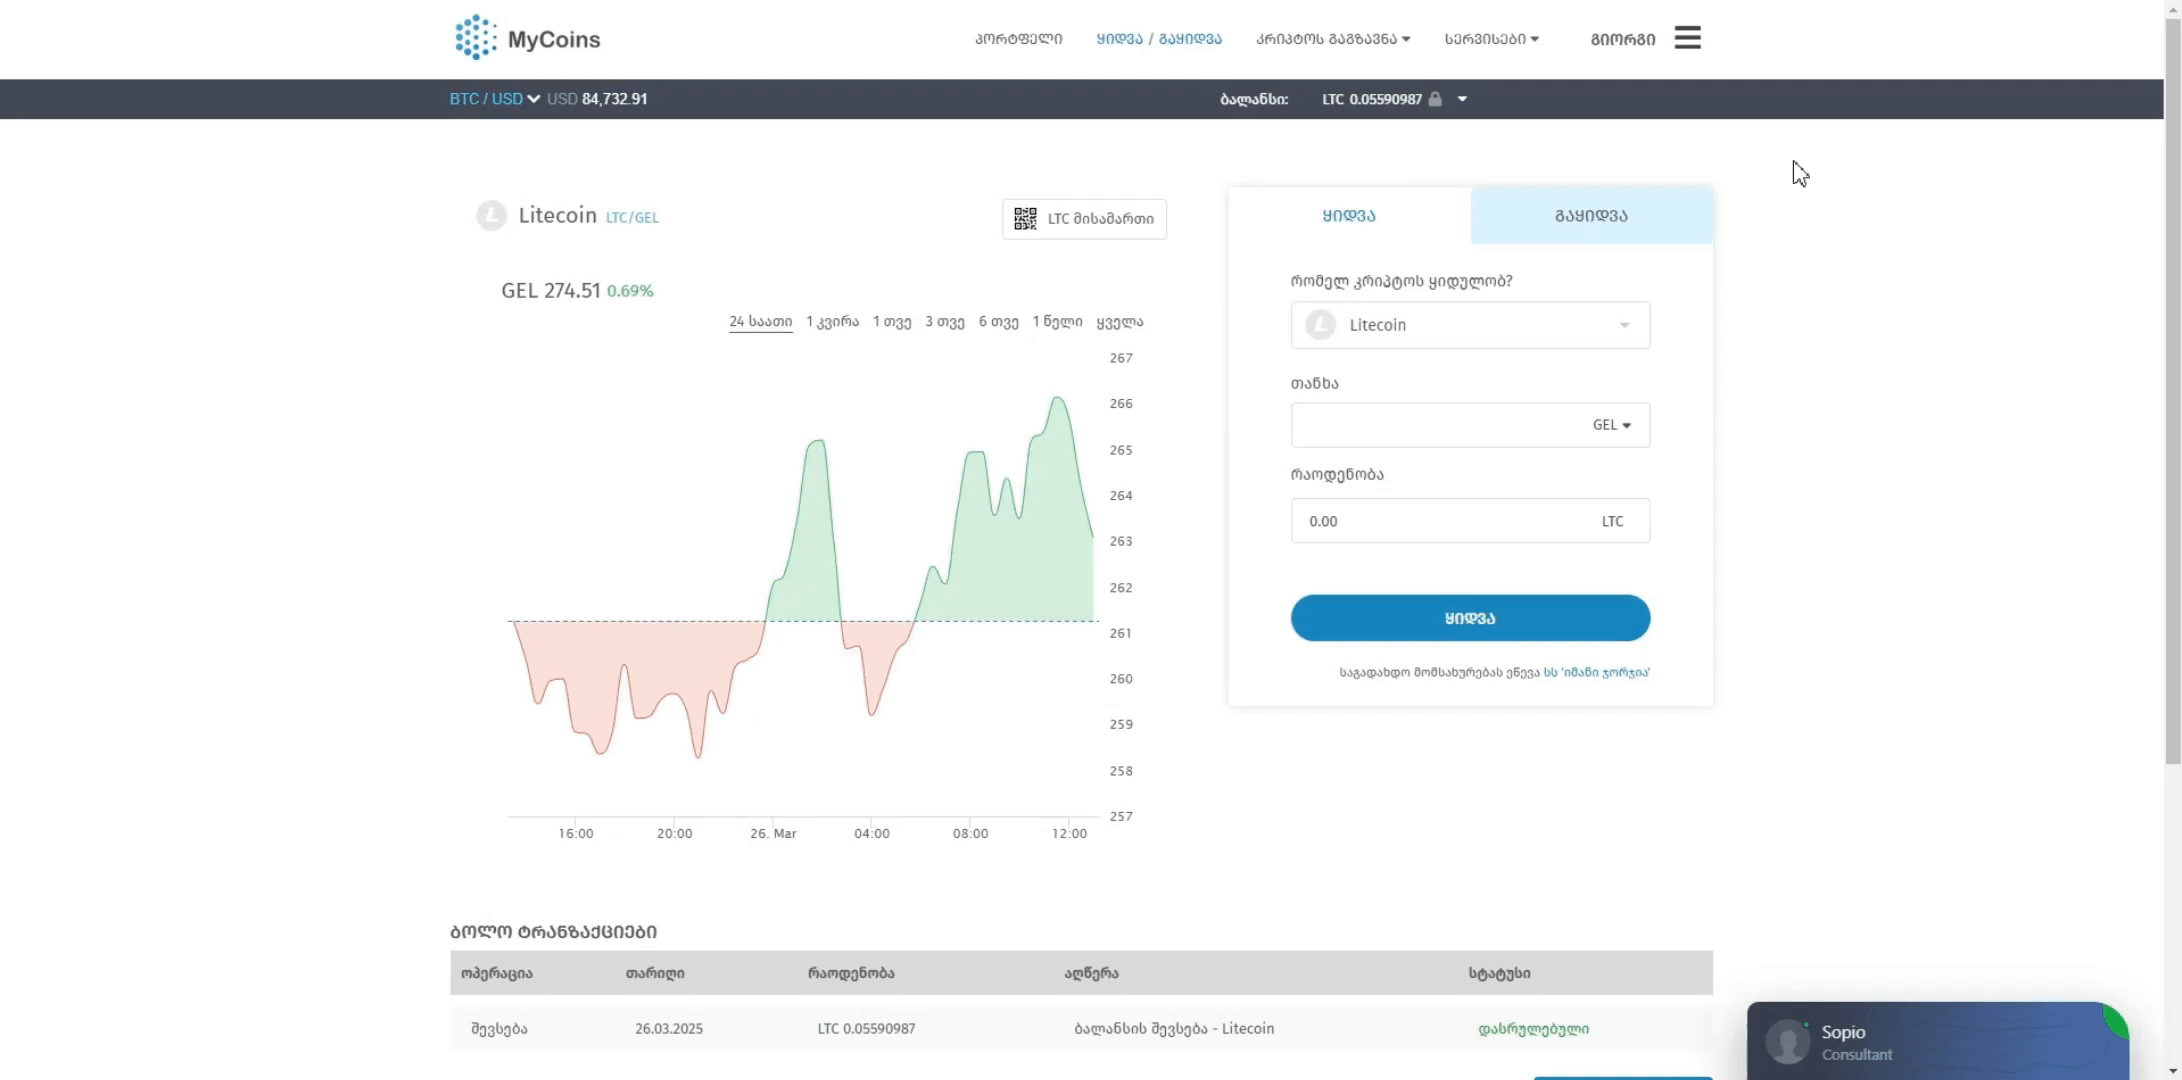Click the თარიღი column header
The width and height of the screenshot is (2182, 1080).
(x=655, y=973)
